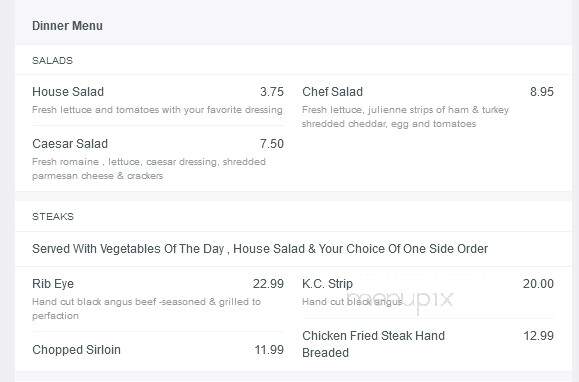Click the Chef Salad item name
This screenshot has height=382, width=579.
(x=332, y=92)
